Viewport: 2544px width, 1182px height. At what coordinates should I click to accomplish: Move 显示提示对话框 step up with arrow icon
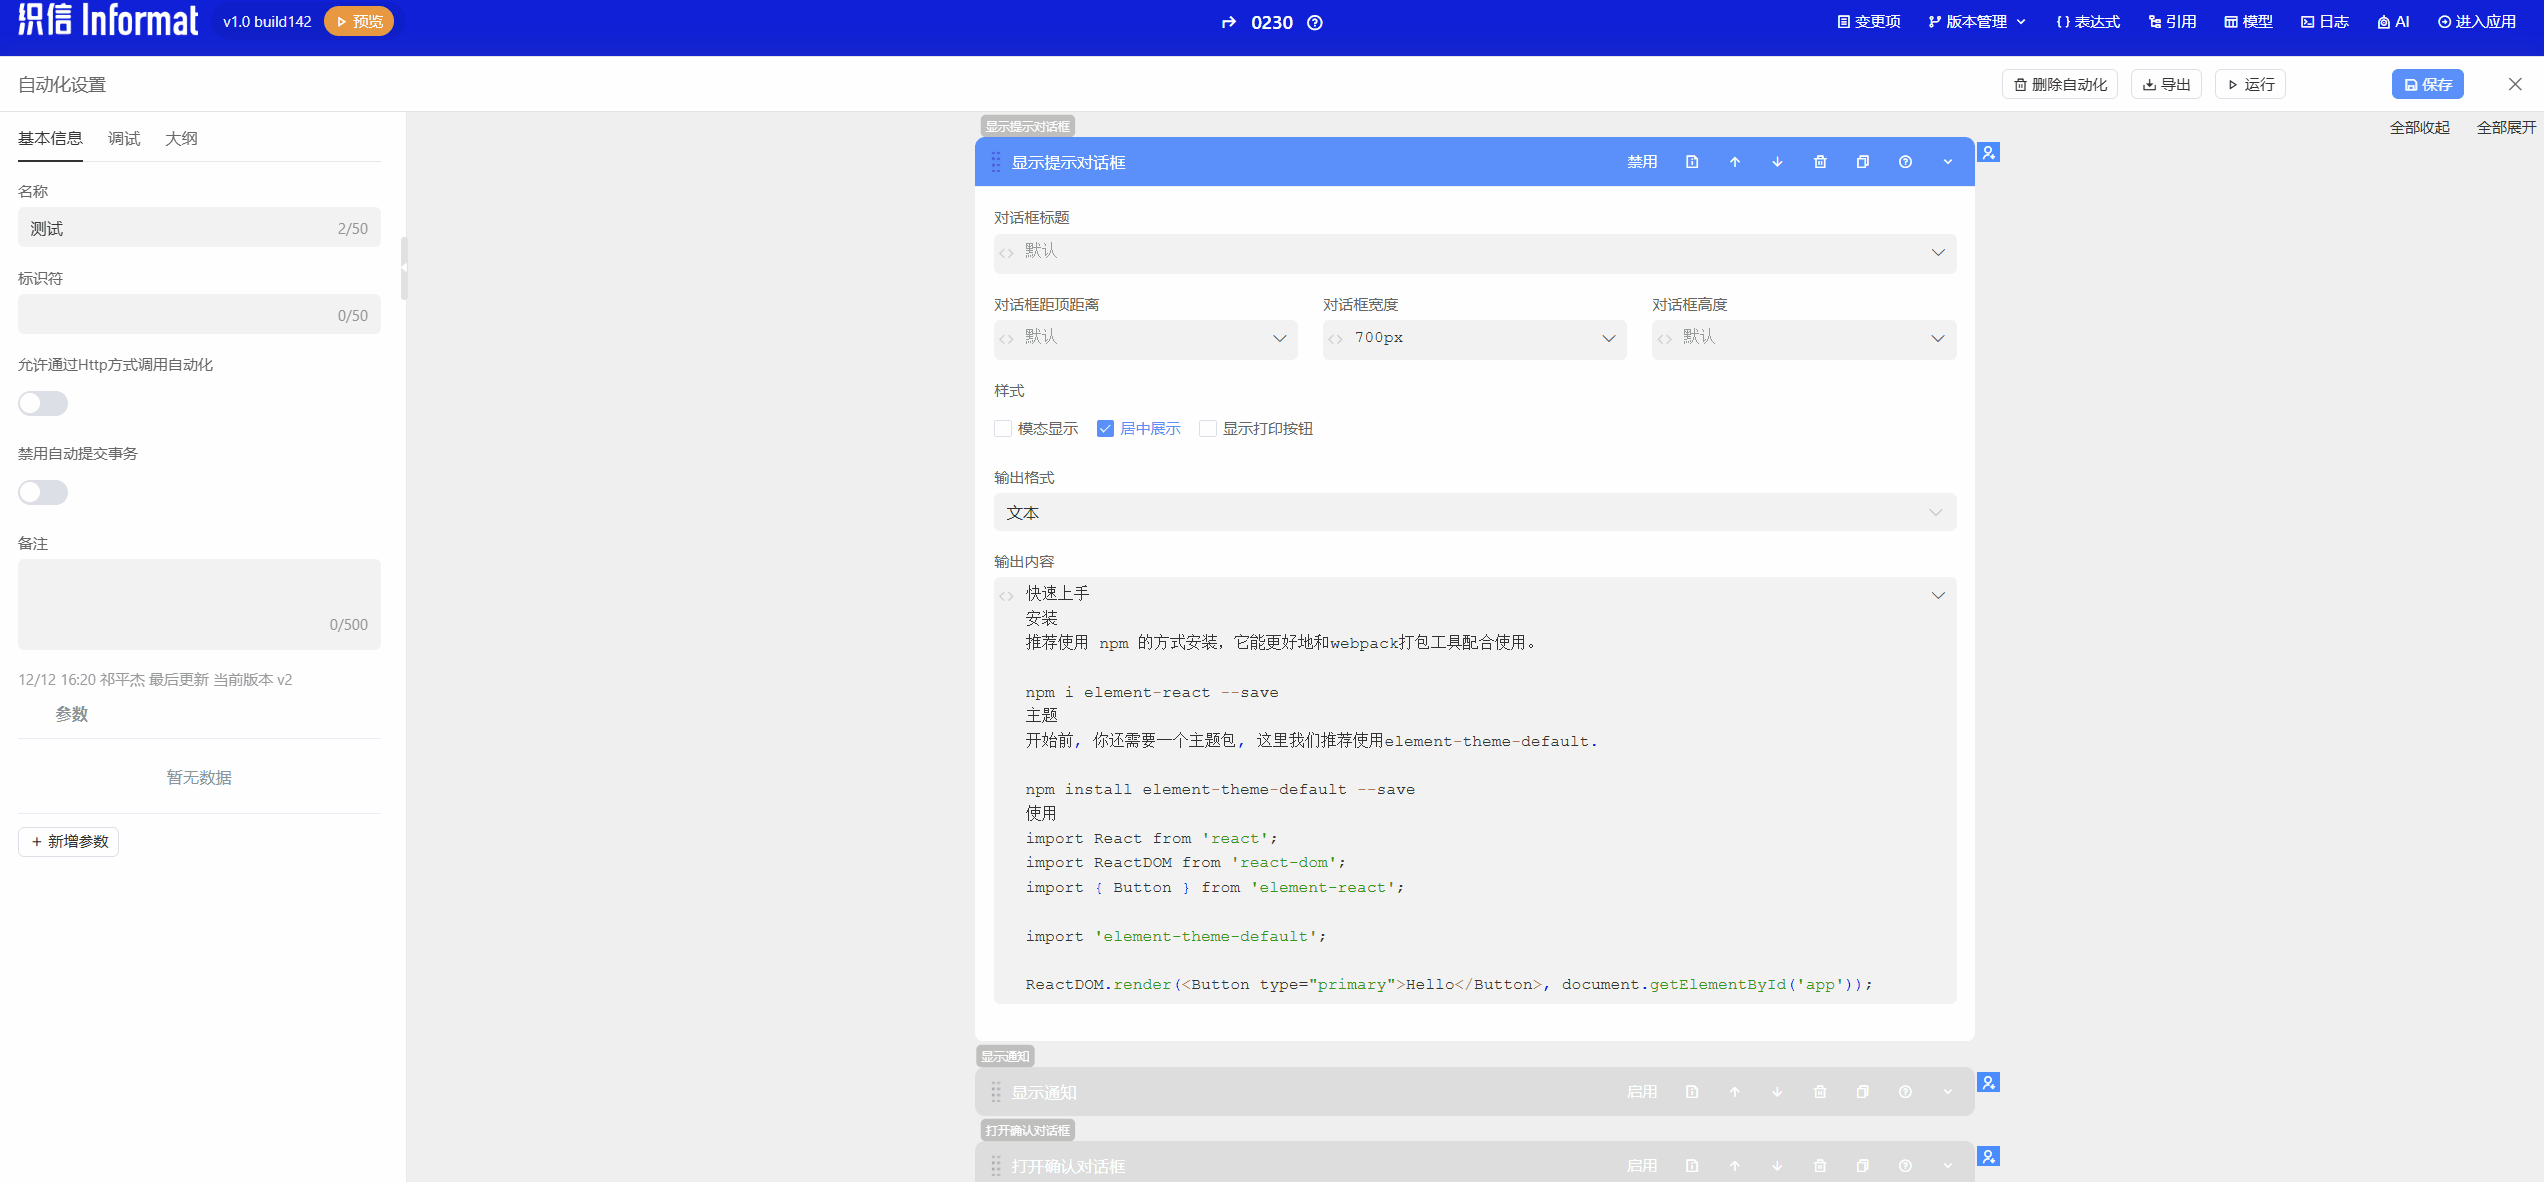[1735, 162]
